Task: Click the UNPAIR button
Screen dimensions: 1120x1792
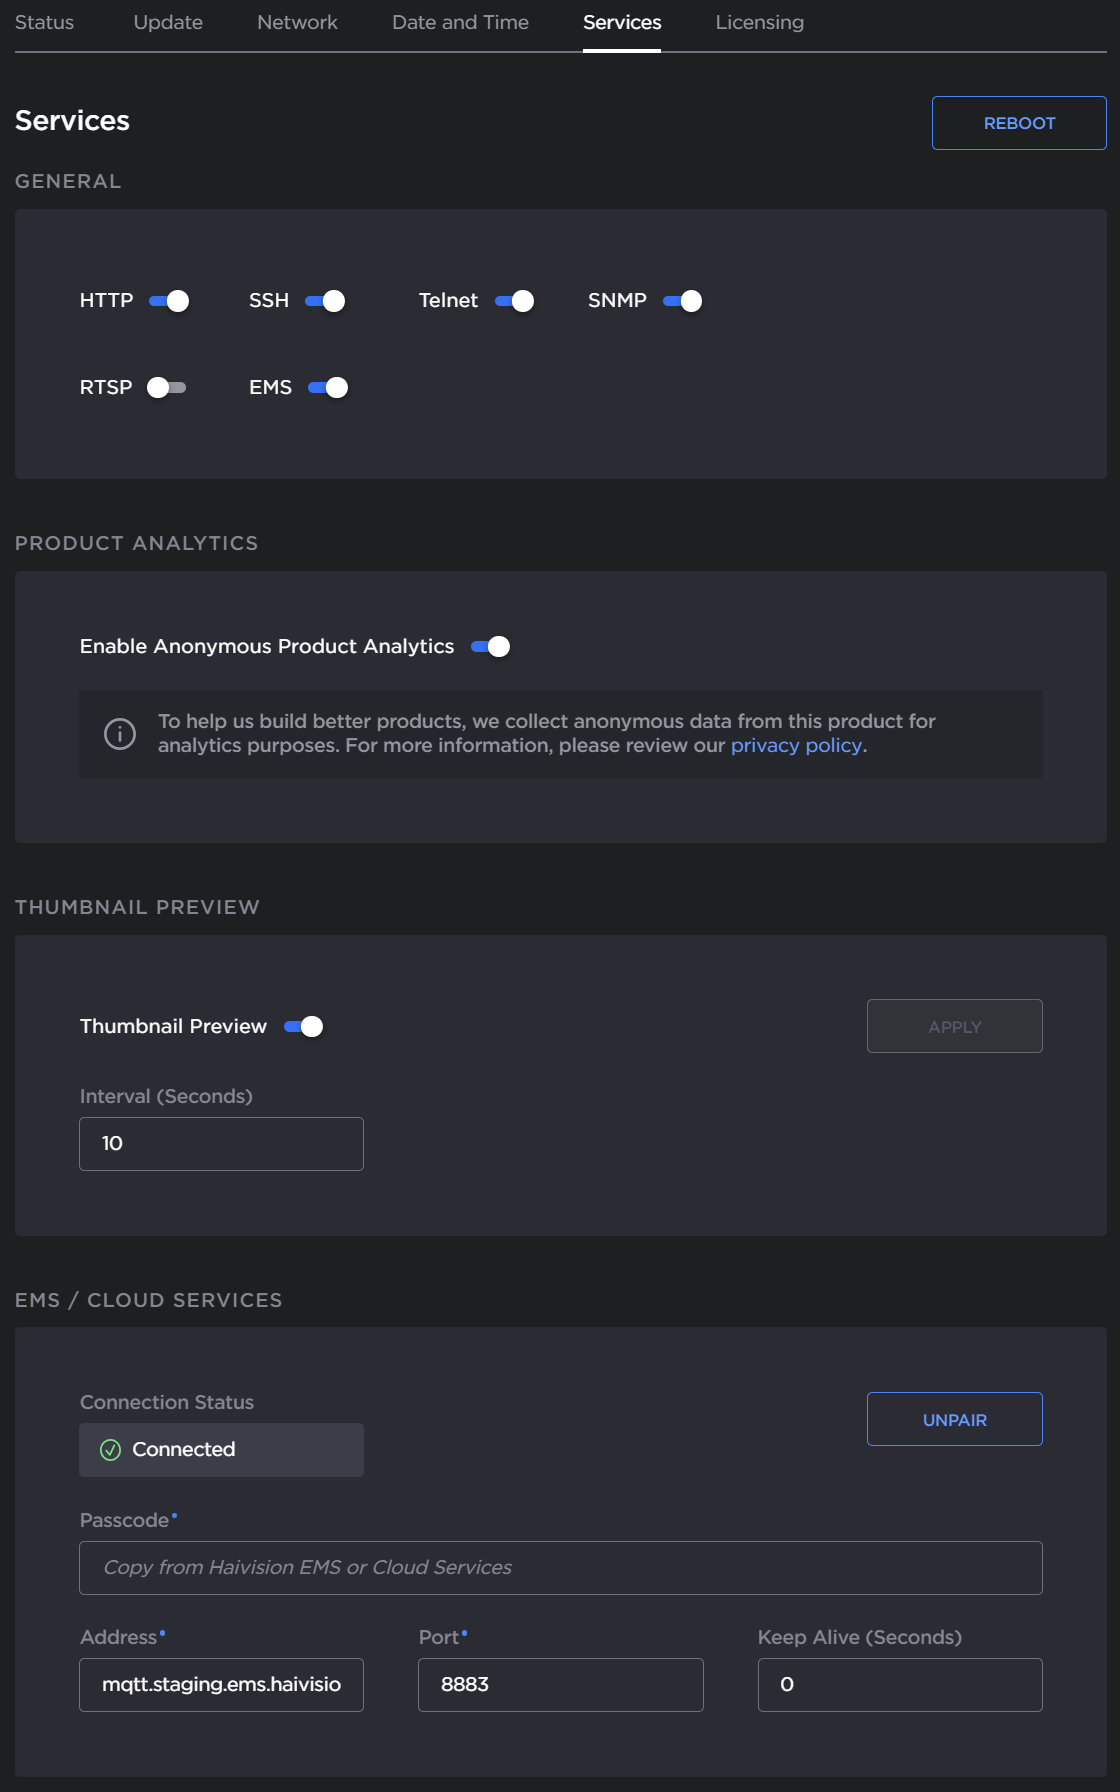Action: [x=954, y=1420]
